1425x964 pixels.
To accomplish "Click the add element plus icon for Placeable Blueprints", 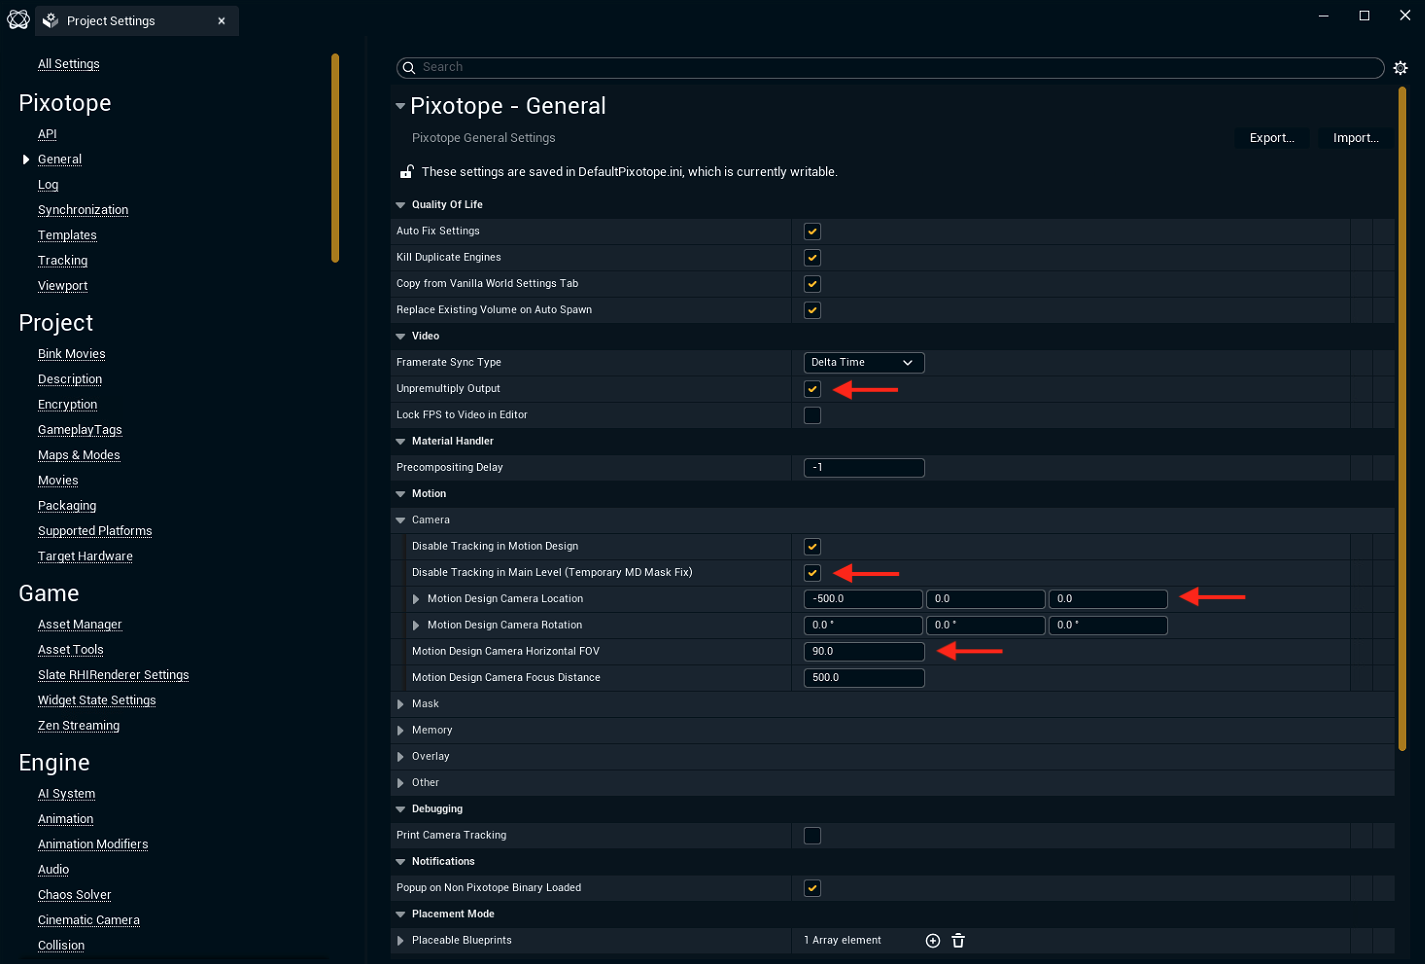I will point(932,941).
